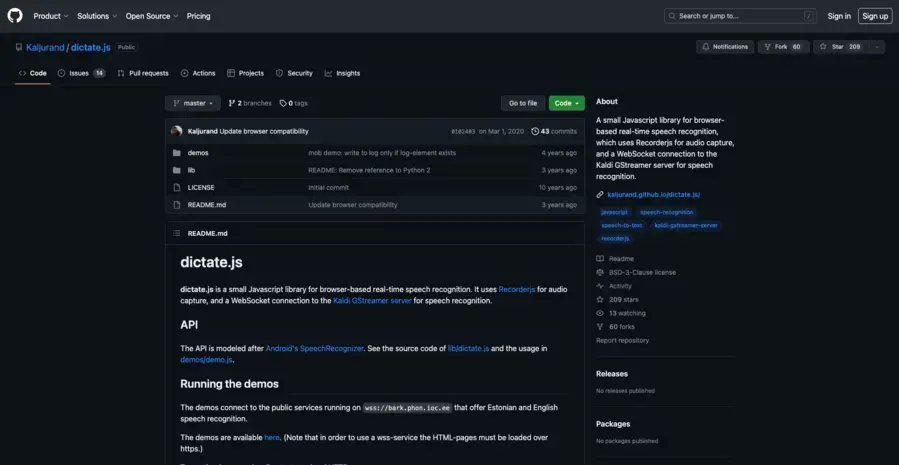Switch to the Actions tab

pos(198,73)
